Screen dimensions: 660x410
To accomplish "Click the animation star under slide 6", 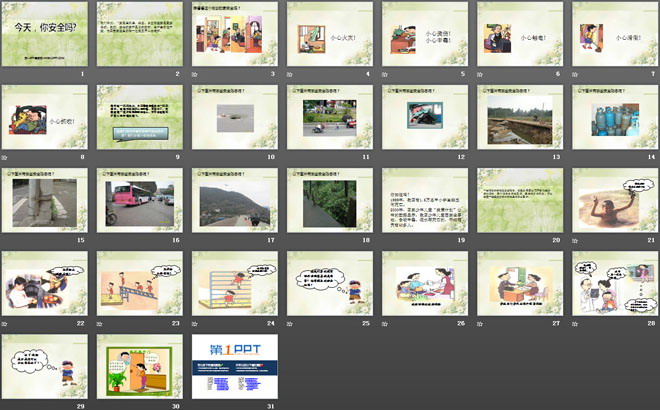I will click(x=480, y=75).
